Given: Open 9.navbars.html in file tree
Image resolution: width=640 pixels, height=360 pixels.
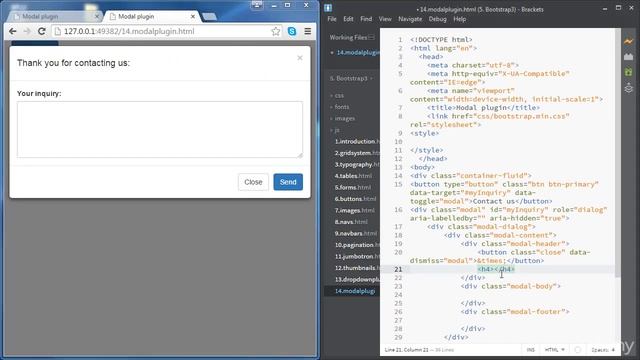Looking at the screenshot, I should point(356,233).
